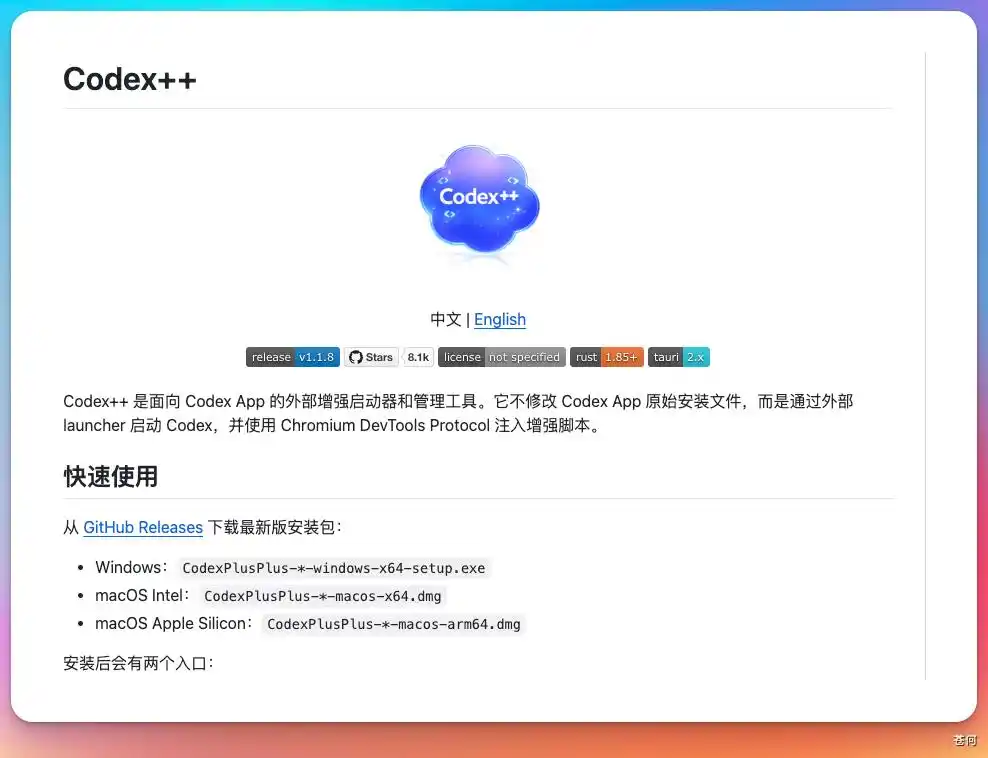Image resolution: width=988 pixels, height=758 pixels.
Task: Click the tauri 2.x badge
Action: [679, 357]
